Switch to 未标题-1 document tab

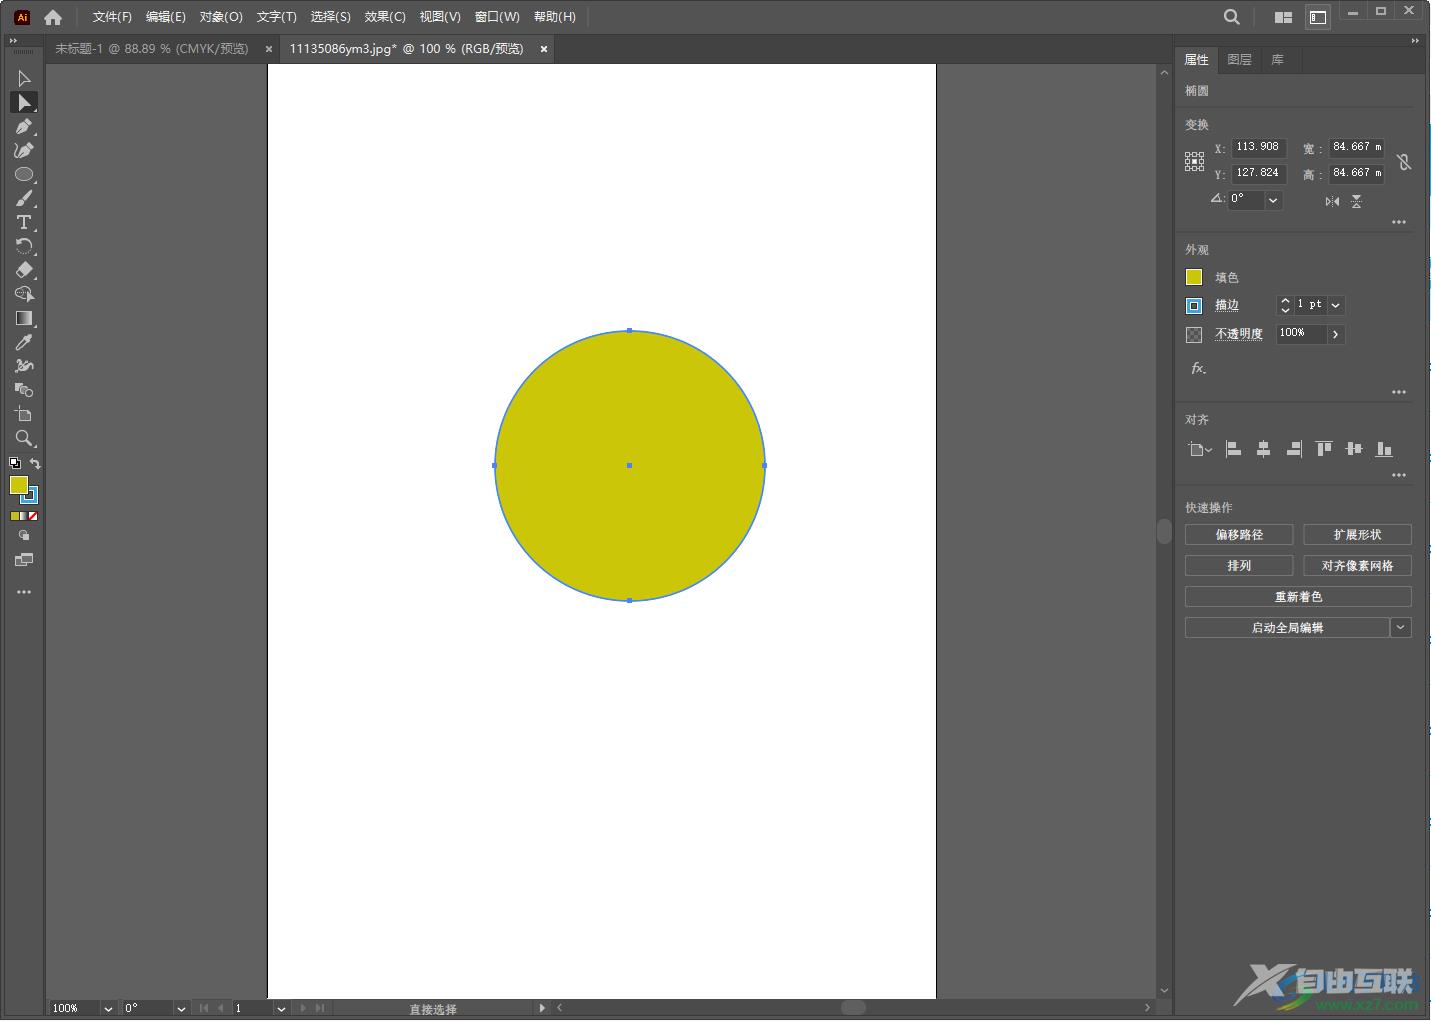pos(152,48)
